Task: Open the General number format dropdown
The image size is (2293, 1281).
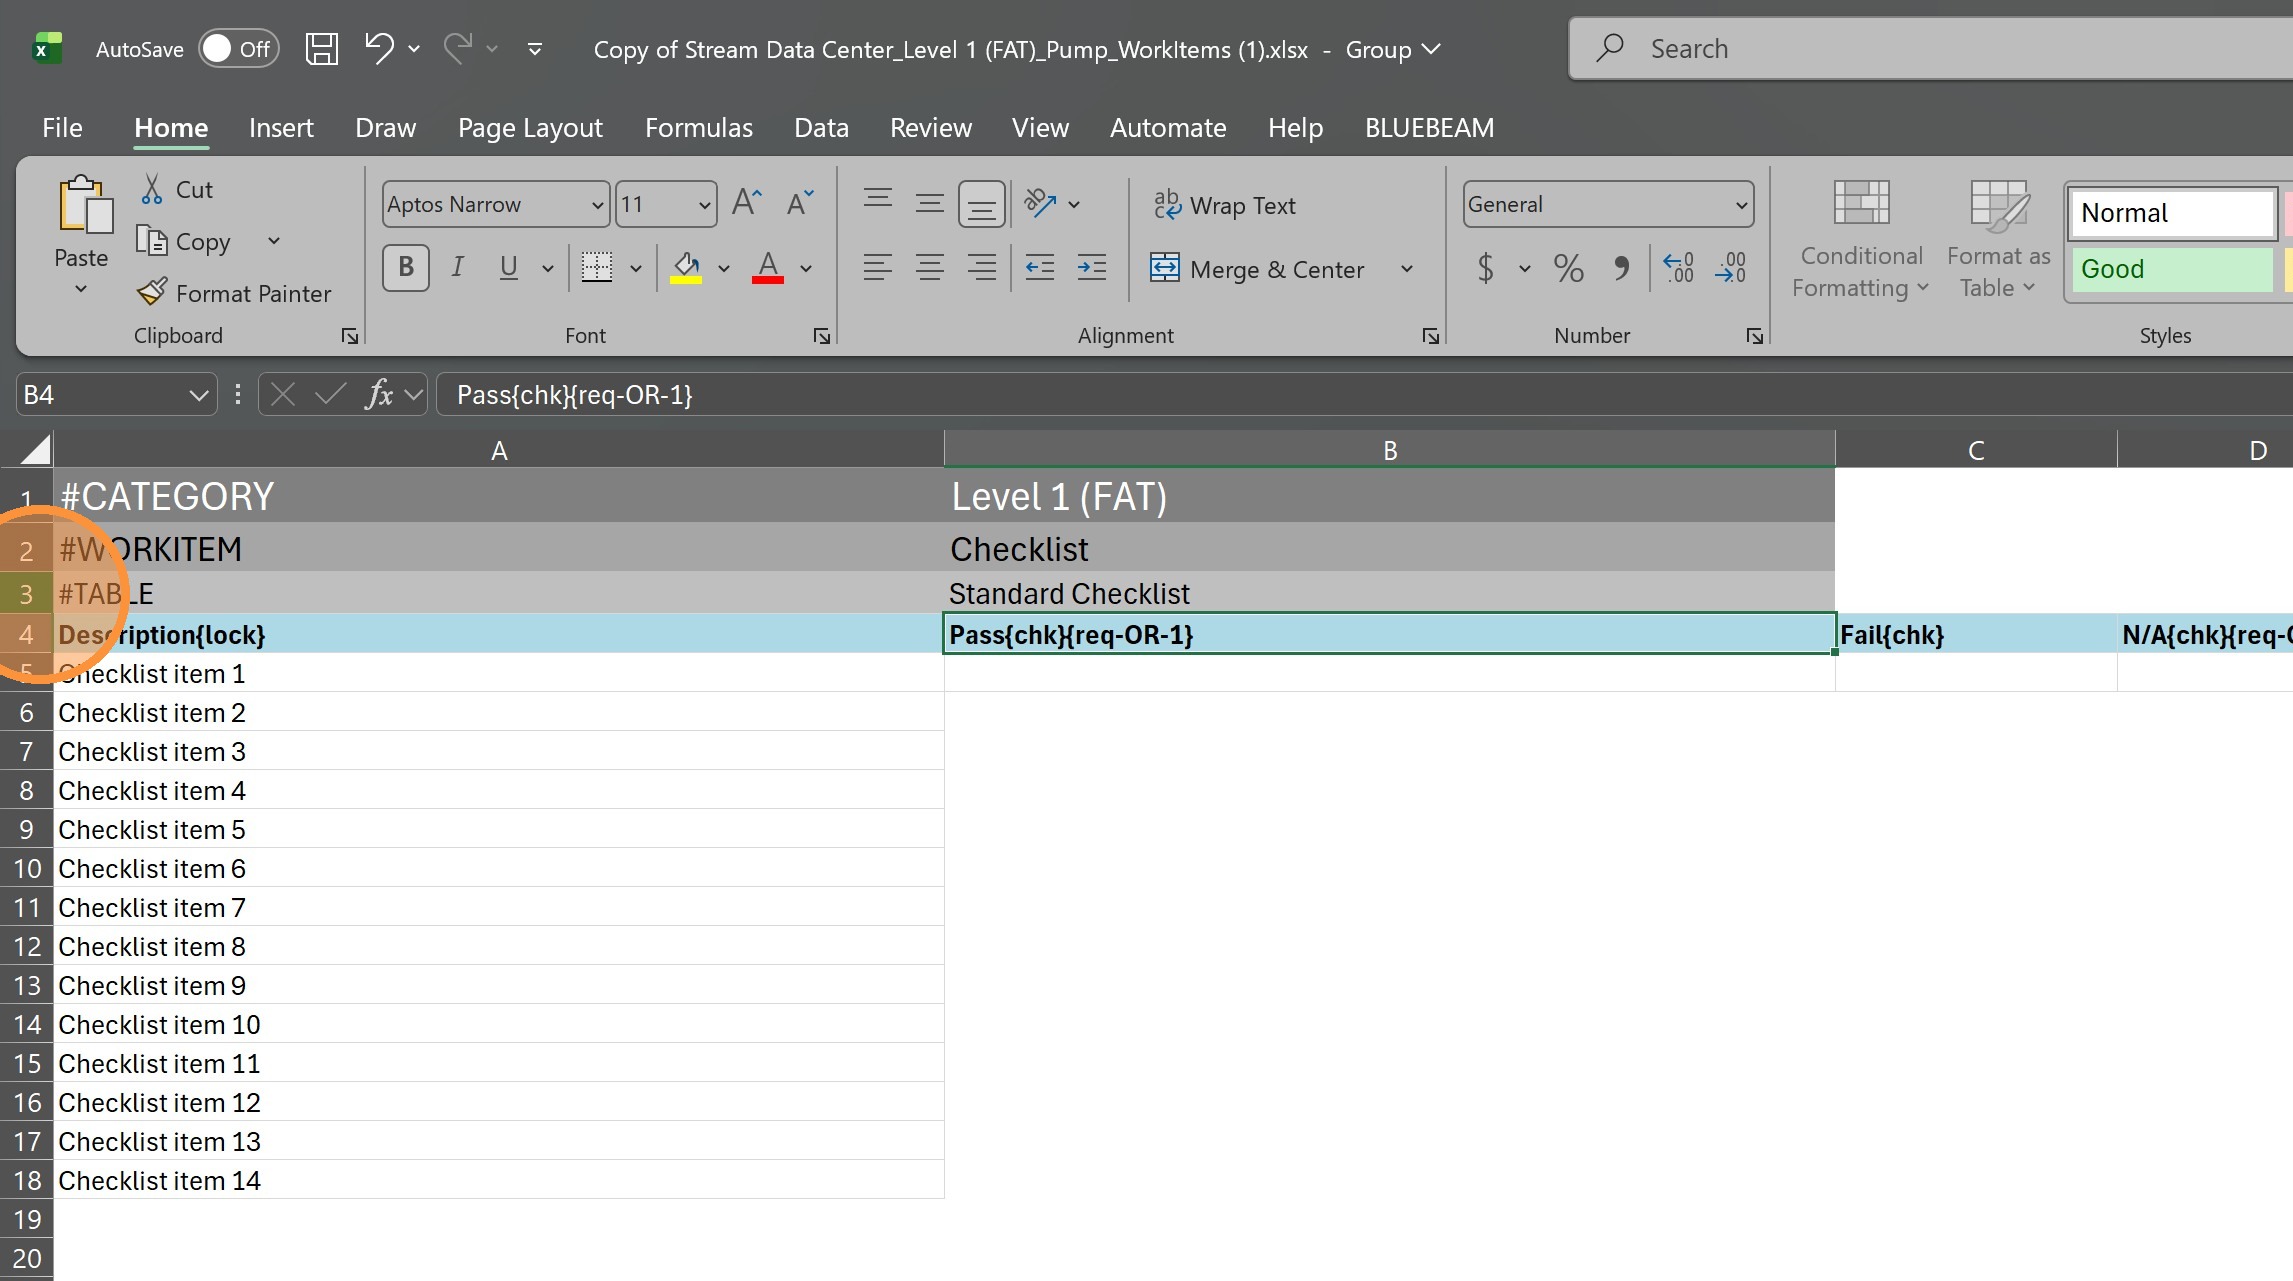Action: pos(1741,205)
